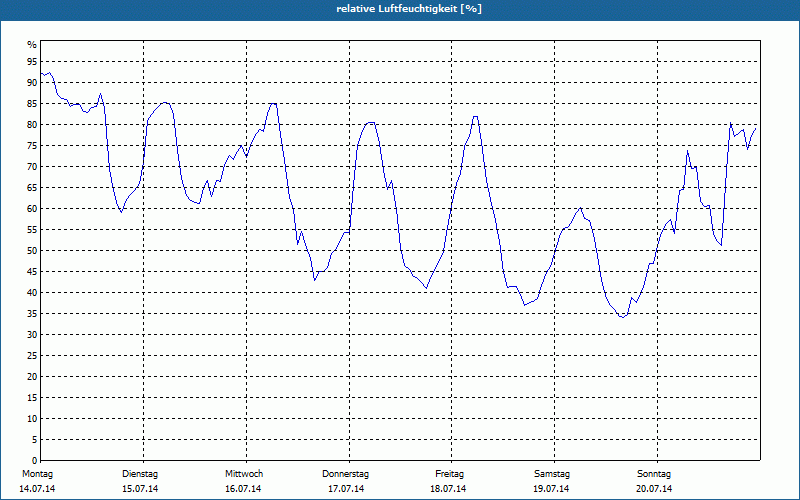Click the 60 value on the y-axis
800x500 pixels.
[x=32, y=209]
